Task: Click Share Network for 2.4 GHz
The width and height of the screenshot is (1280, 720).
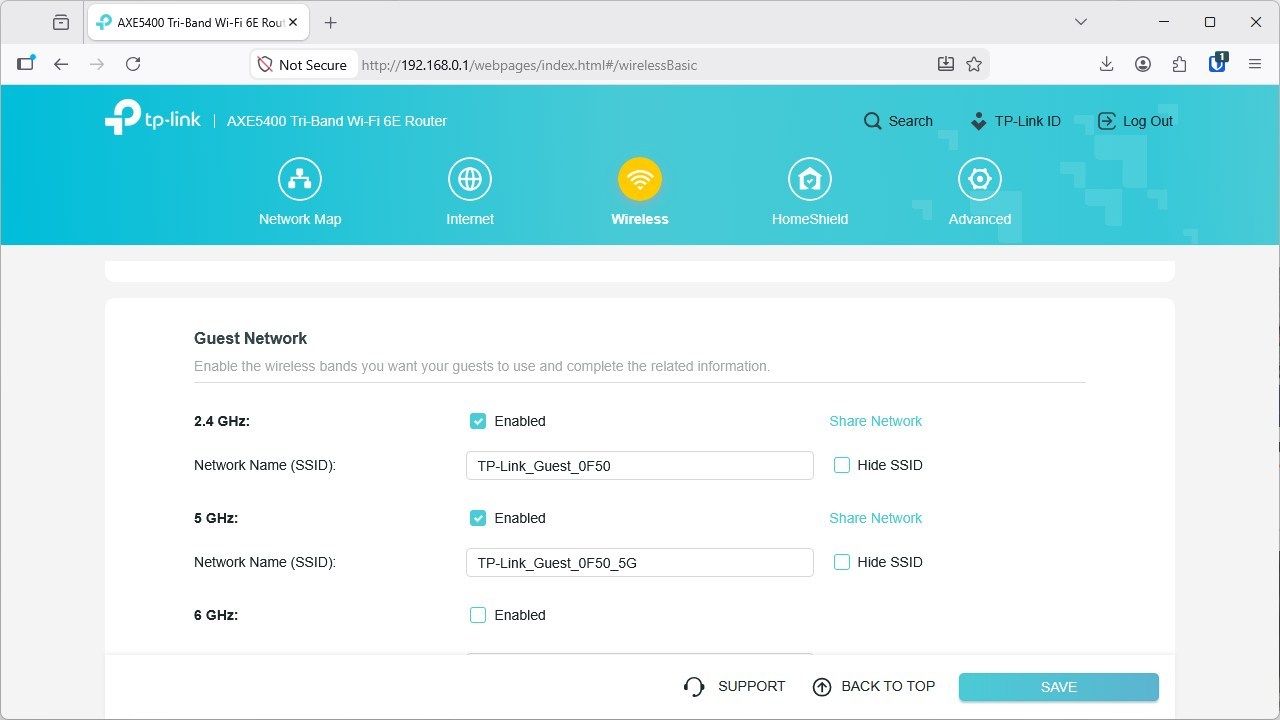Action: click(876, 421)
